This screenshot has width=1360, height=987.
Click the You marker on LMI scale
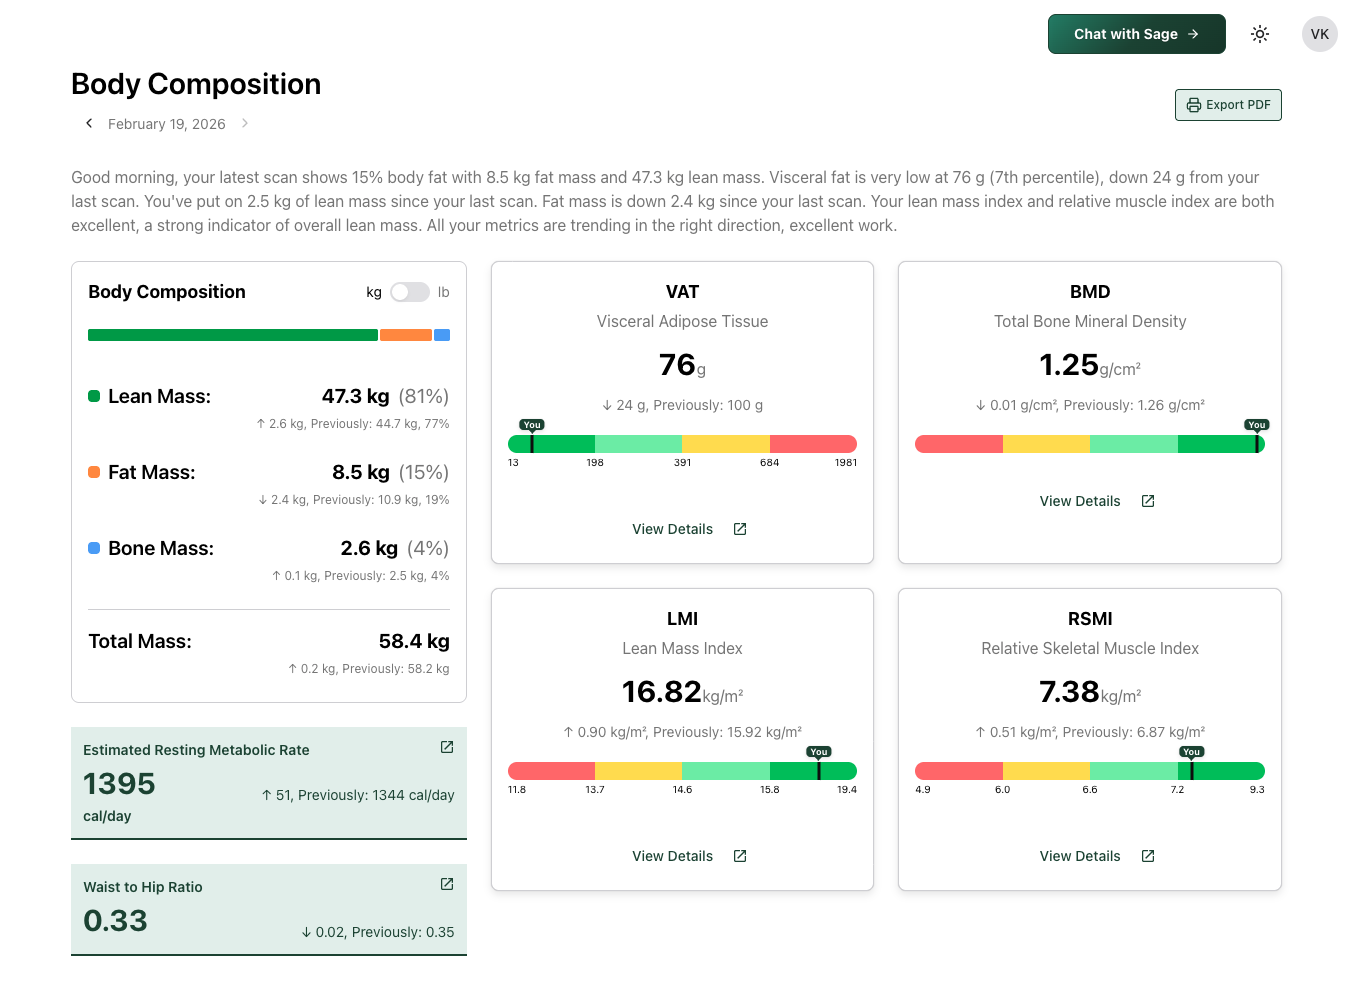819,752
